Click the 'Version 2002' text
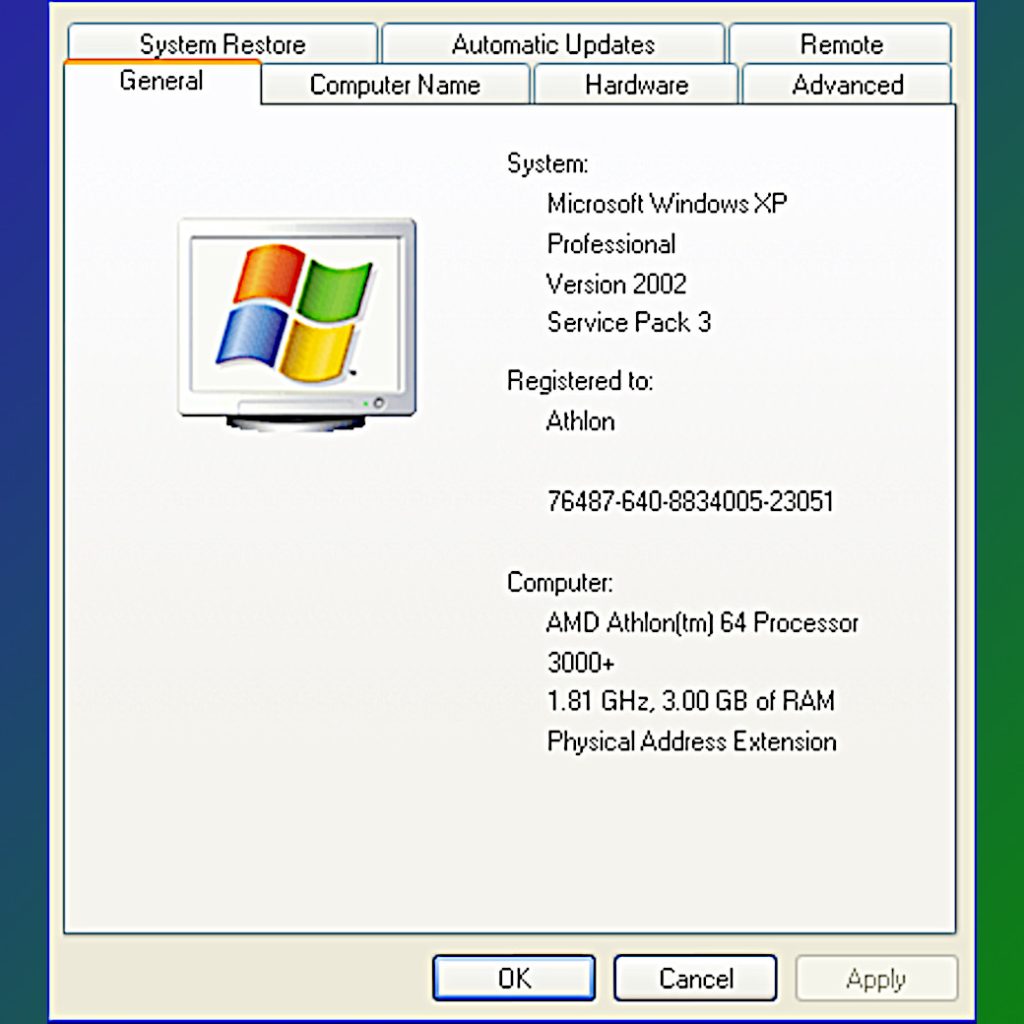The height and width of the screenshot is (1024, 1024). click(616, 283)
